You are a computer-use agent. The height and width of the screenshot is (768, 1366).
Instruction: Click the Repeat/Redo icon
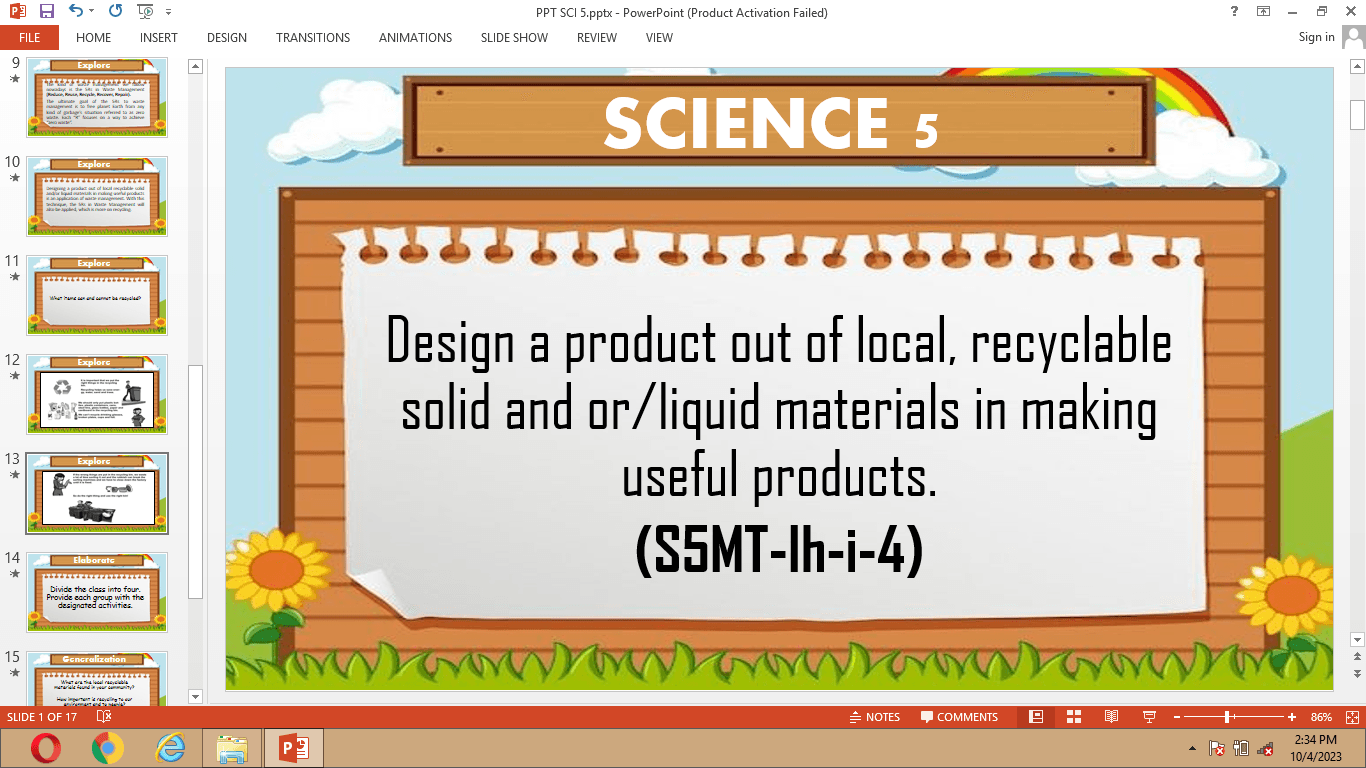click(x=116, y=11)
